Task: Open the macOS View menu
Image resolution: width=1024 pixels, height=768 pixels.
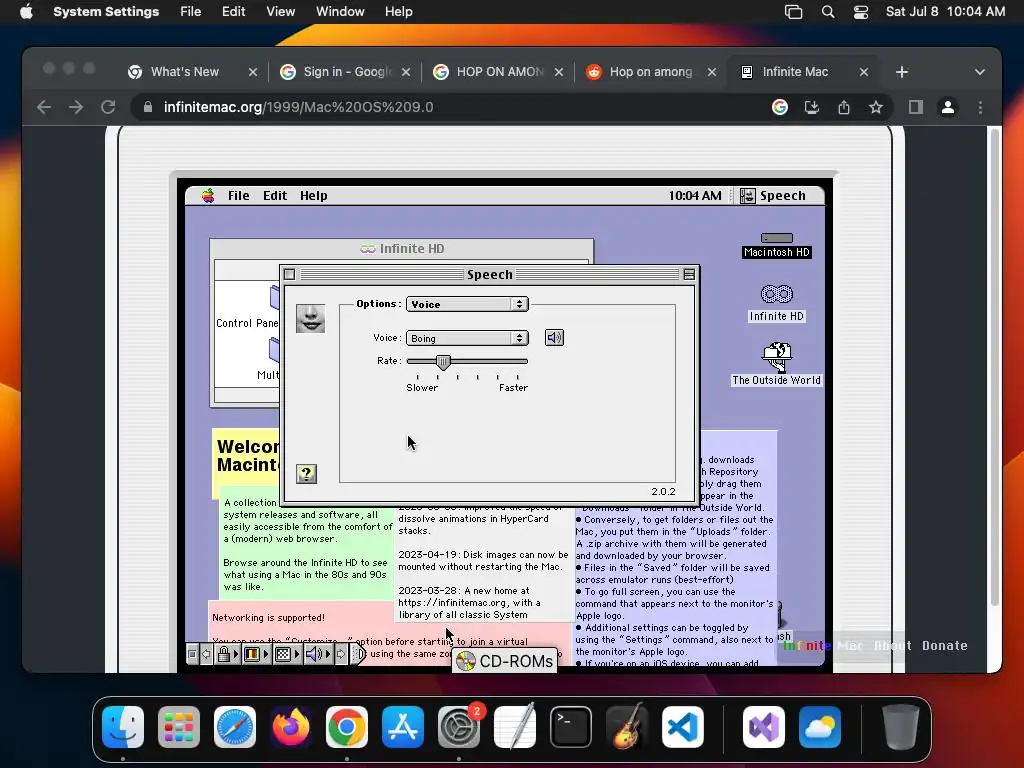Action: (280, 12)
